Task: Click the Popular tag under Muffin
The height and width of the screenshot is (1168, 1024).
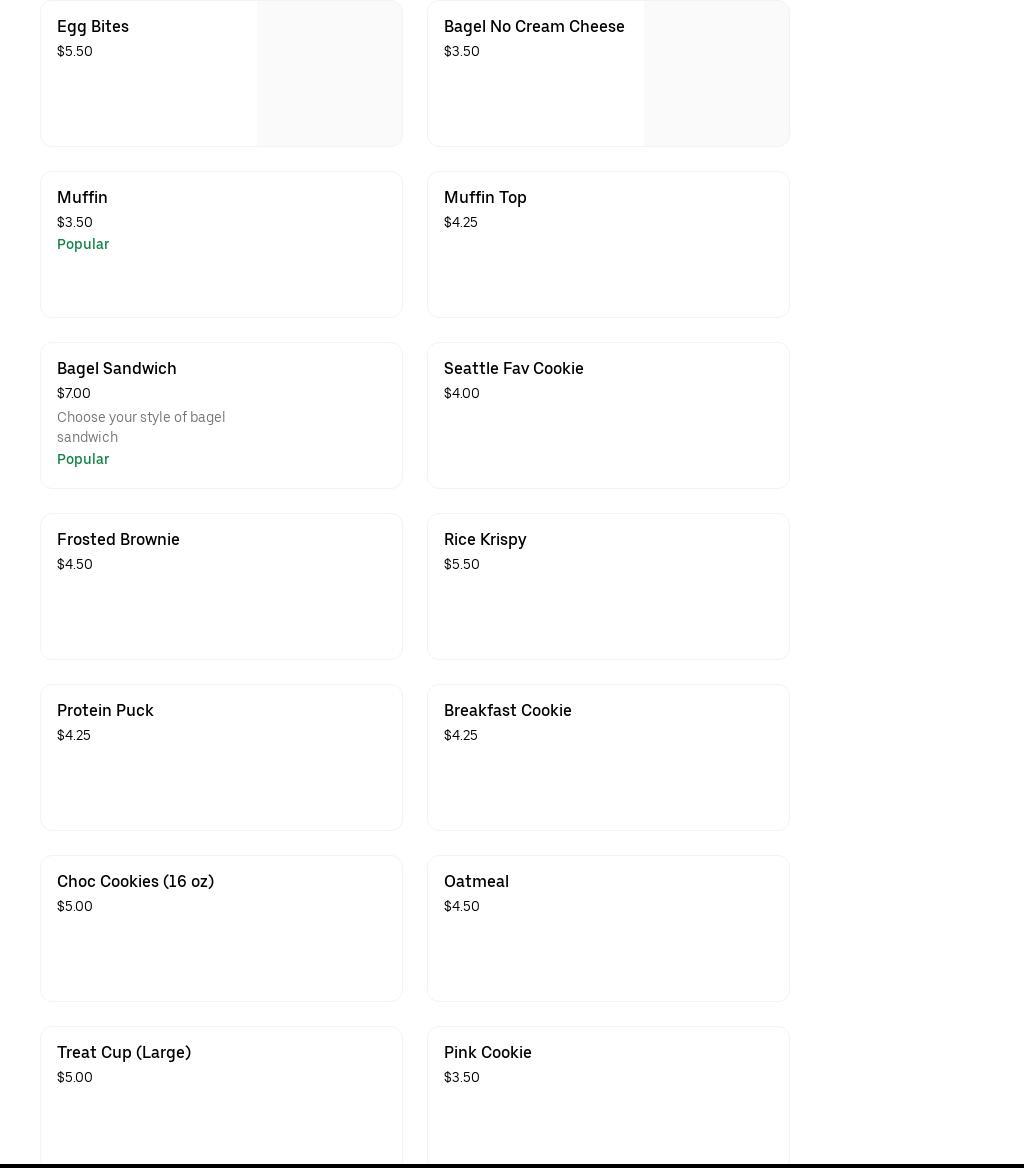Action: (83, 244)
